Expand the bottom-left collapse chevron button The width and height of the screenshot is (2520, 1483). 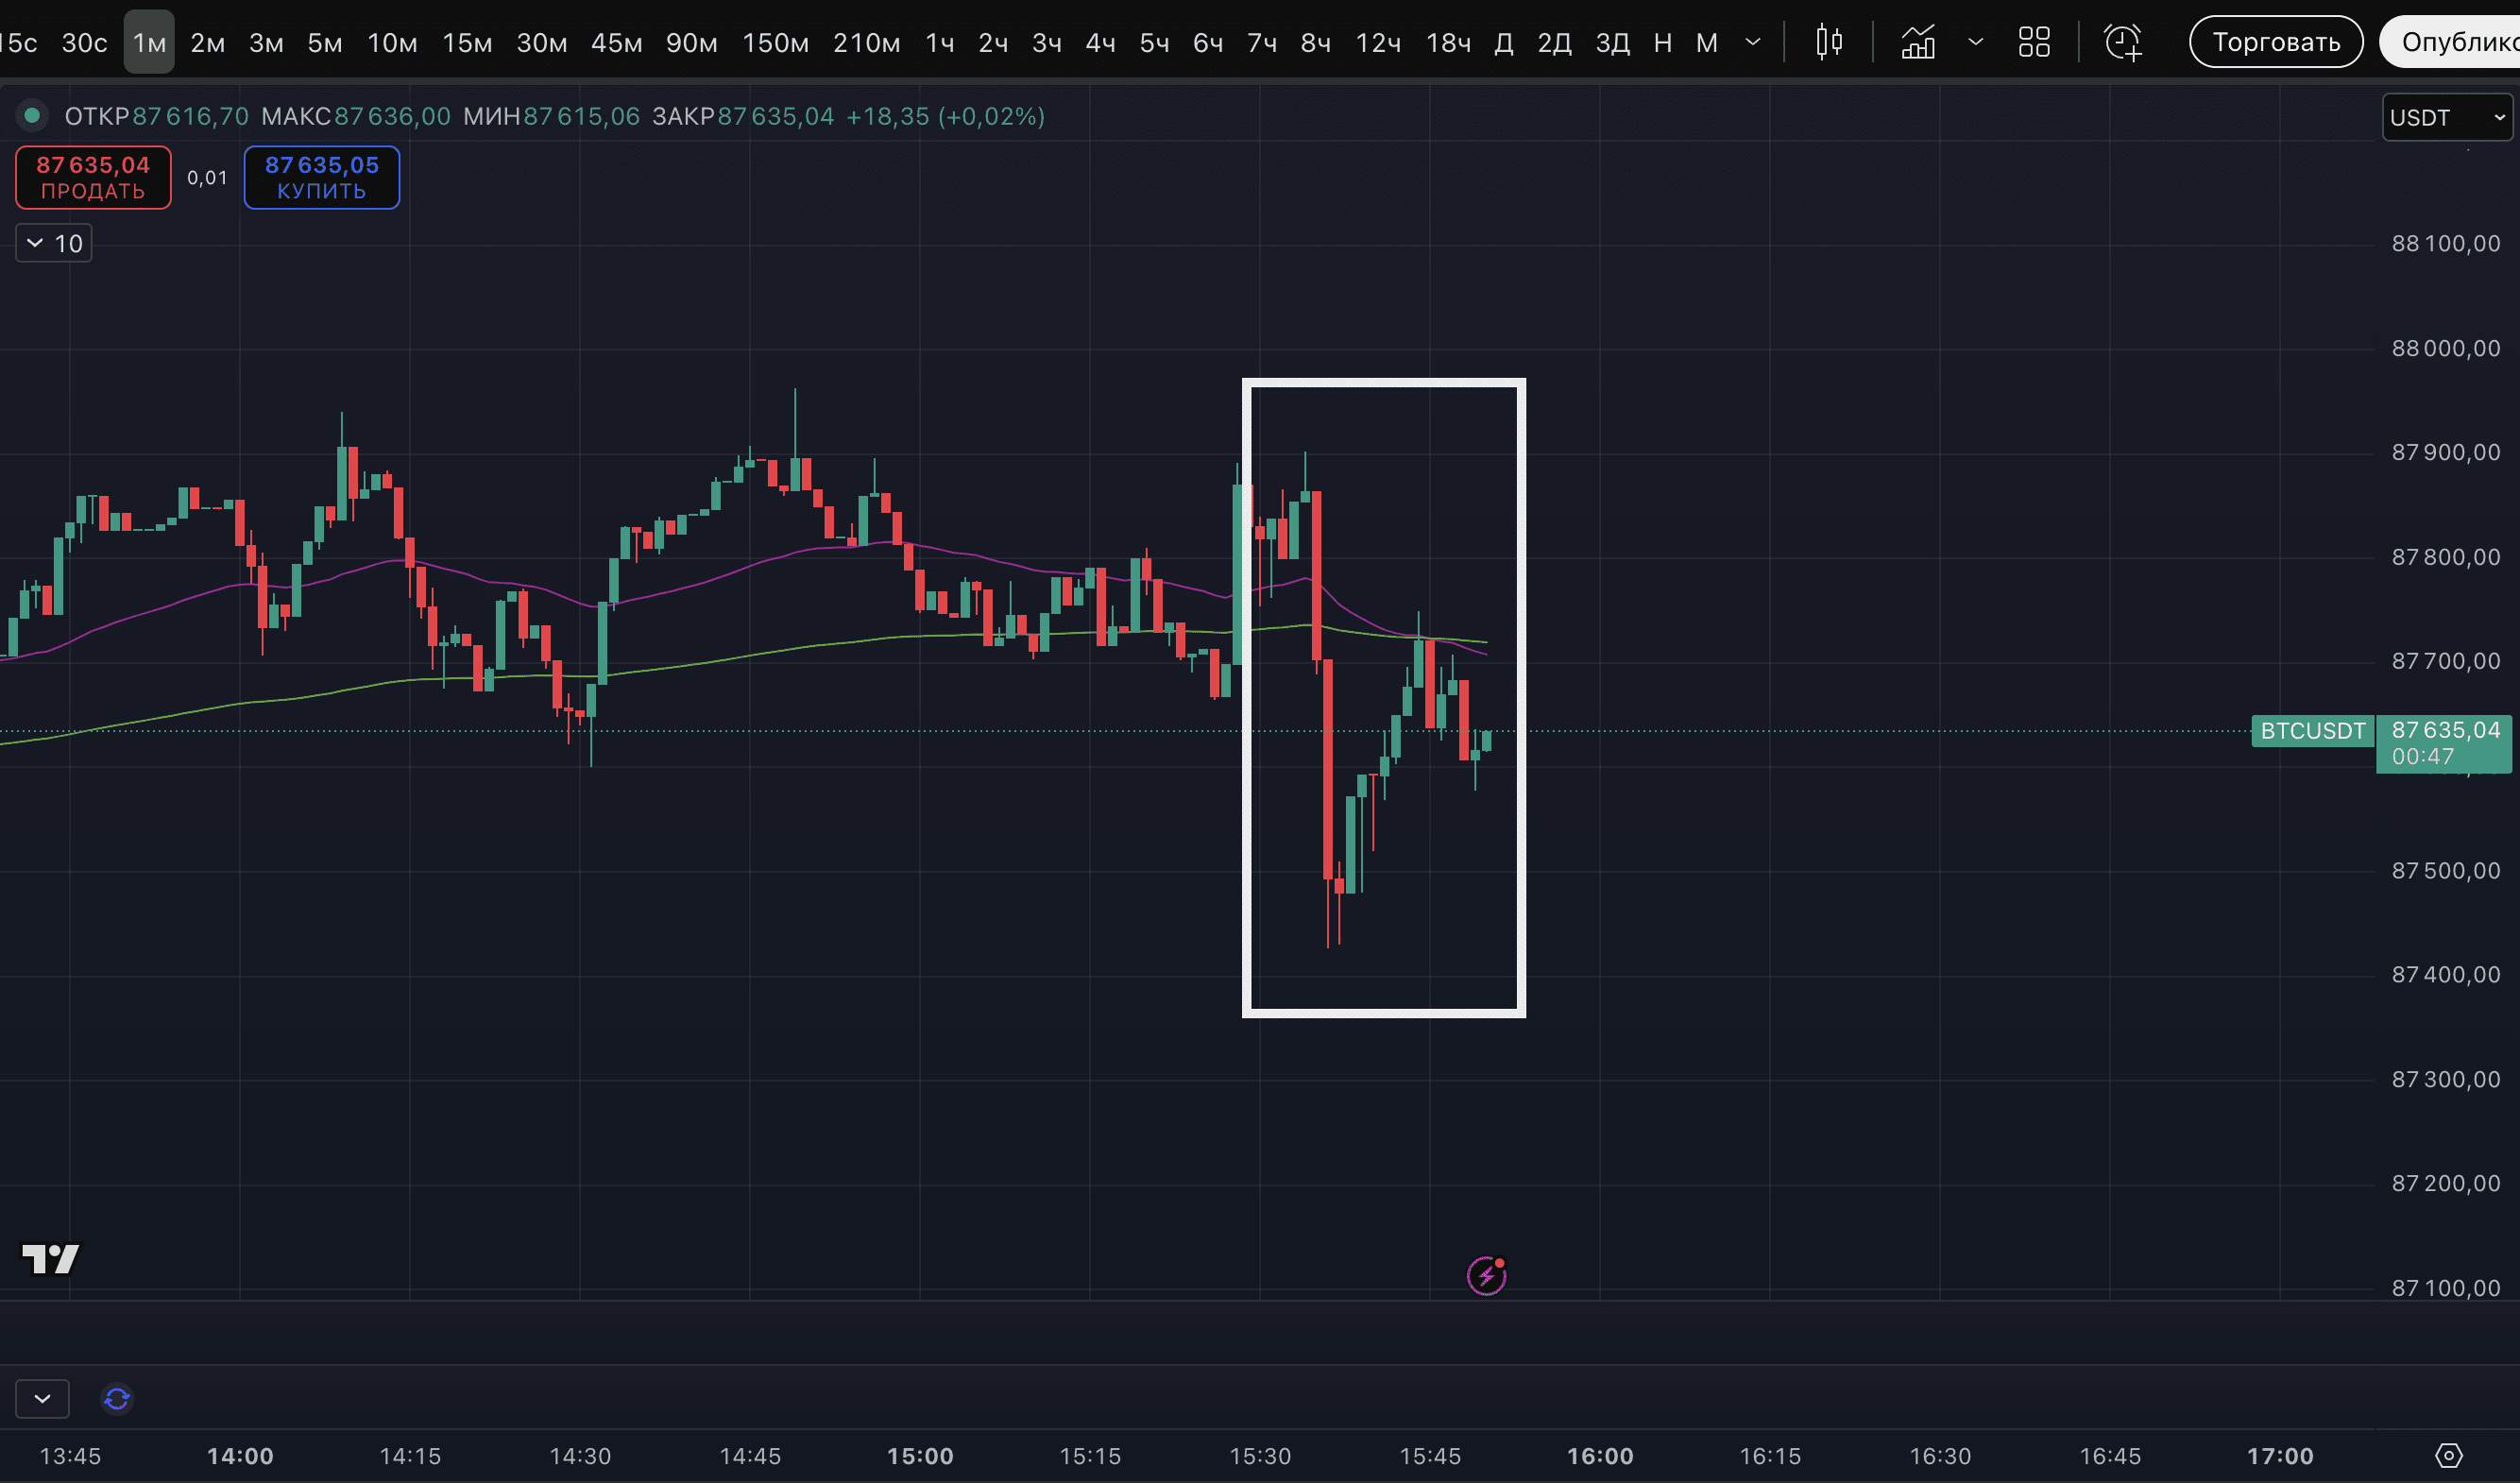(42, 1398)
